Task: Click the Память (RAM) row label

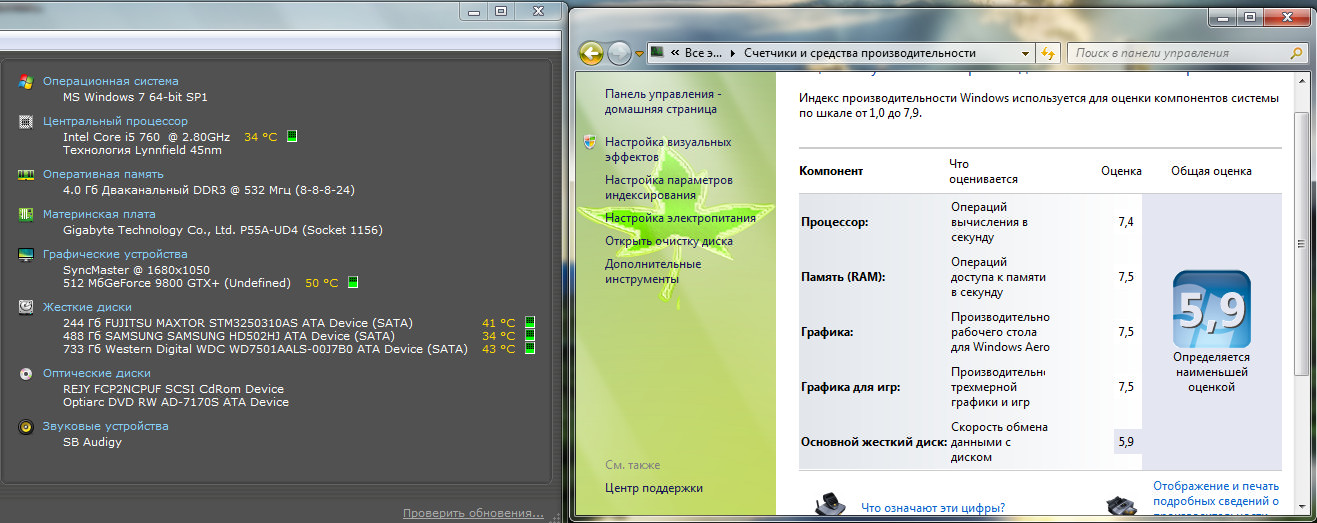Action: coord(843,277)
